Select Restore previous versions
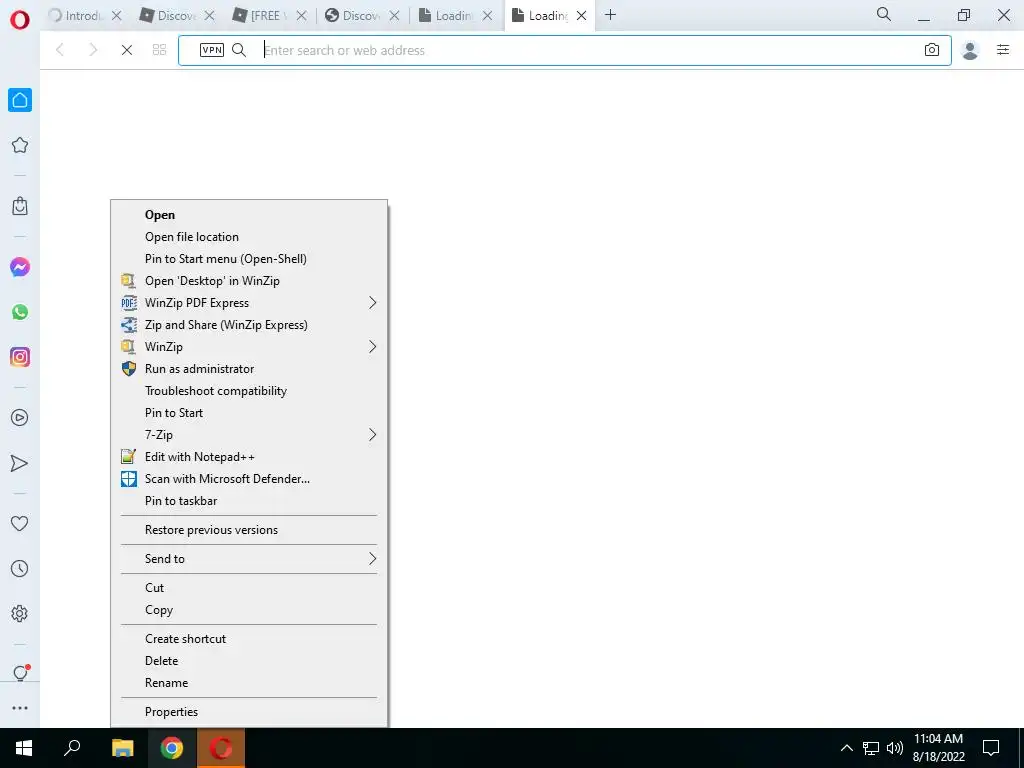1024x768 pixels. [249, 530]
